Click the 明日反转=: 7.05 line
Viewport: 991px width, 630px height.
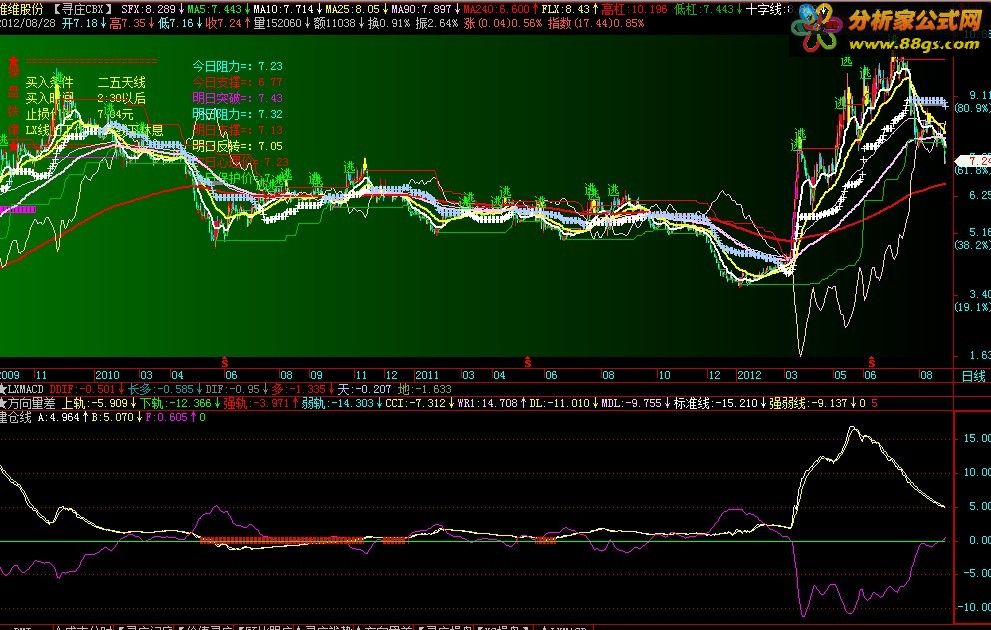coord(237,146)
